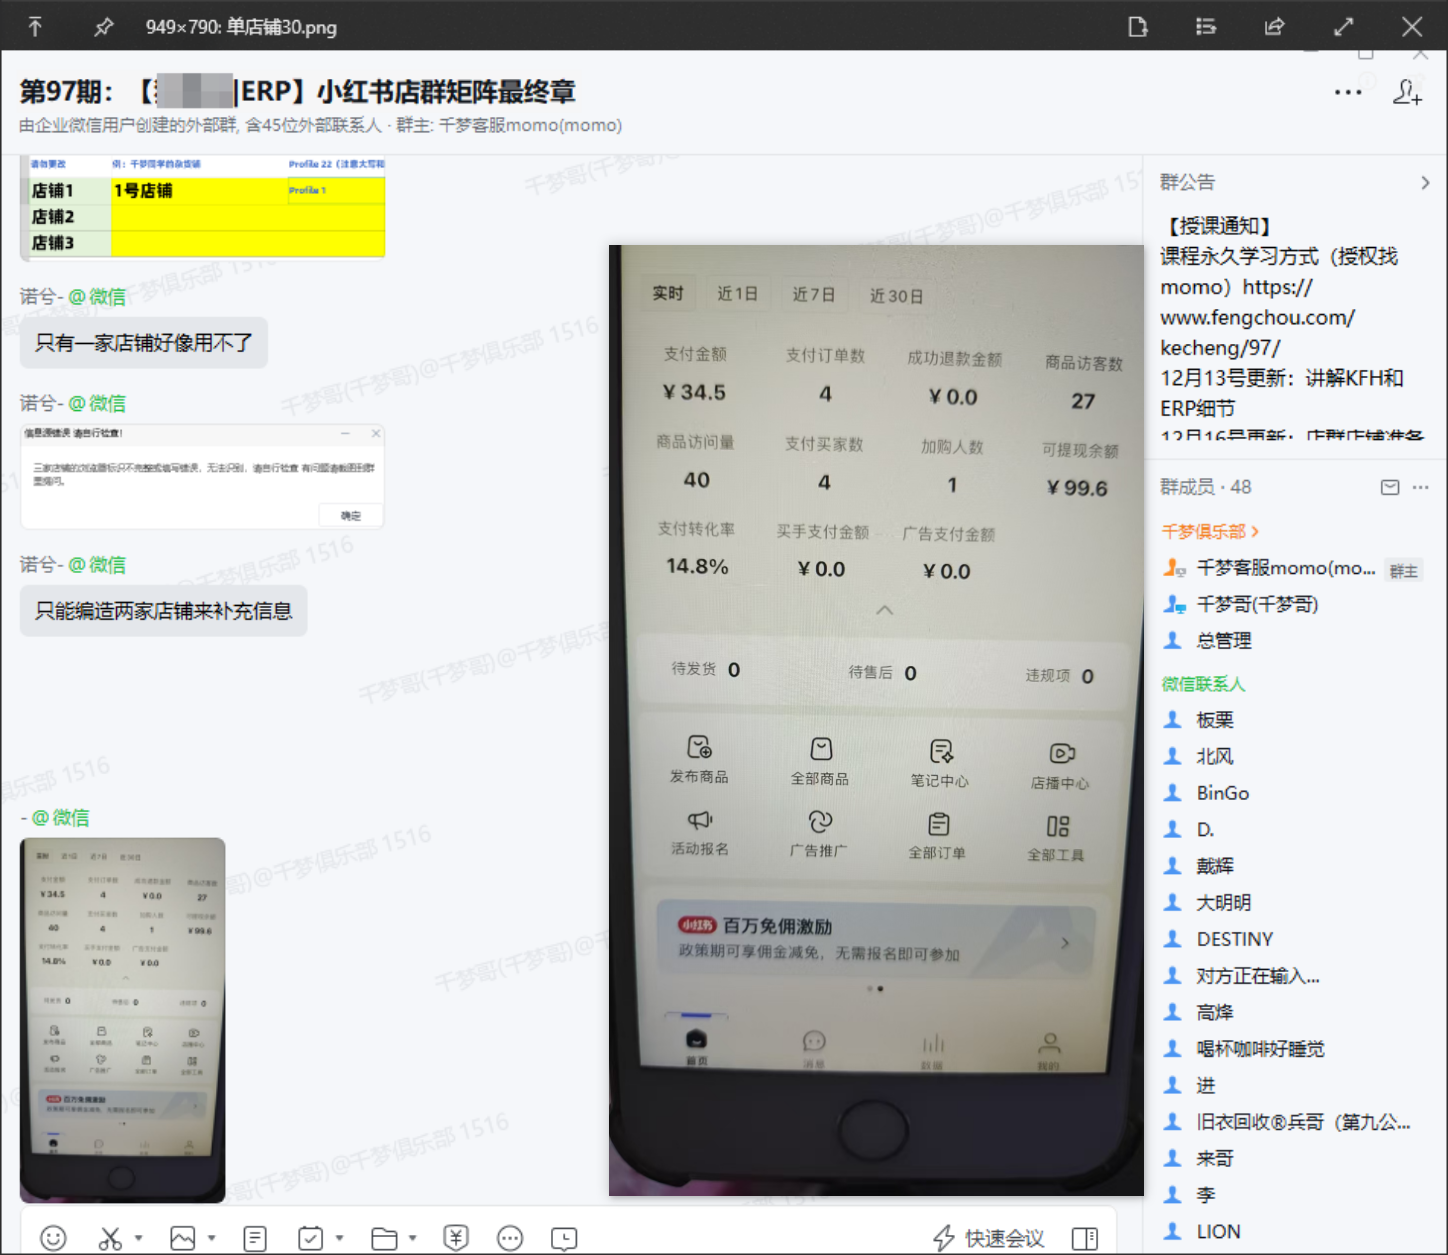Open the emoji picker

pyautogui.click(x=53, y=1238)
